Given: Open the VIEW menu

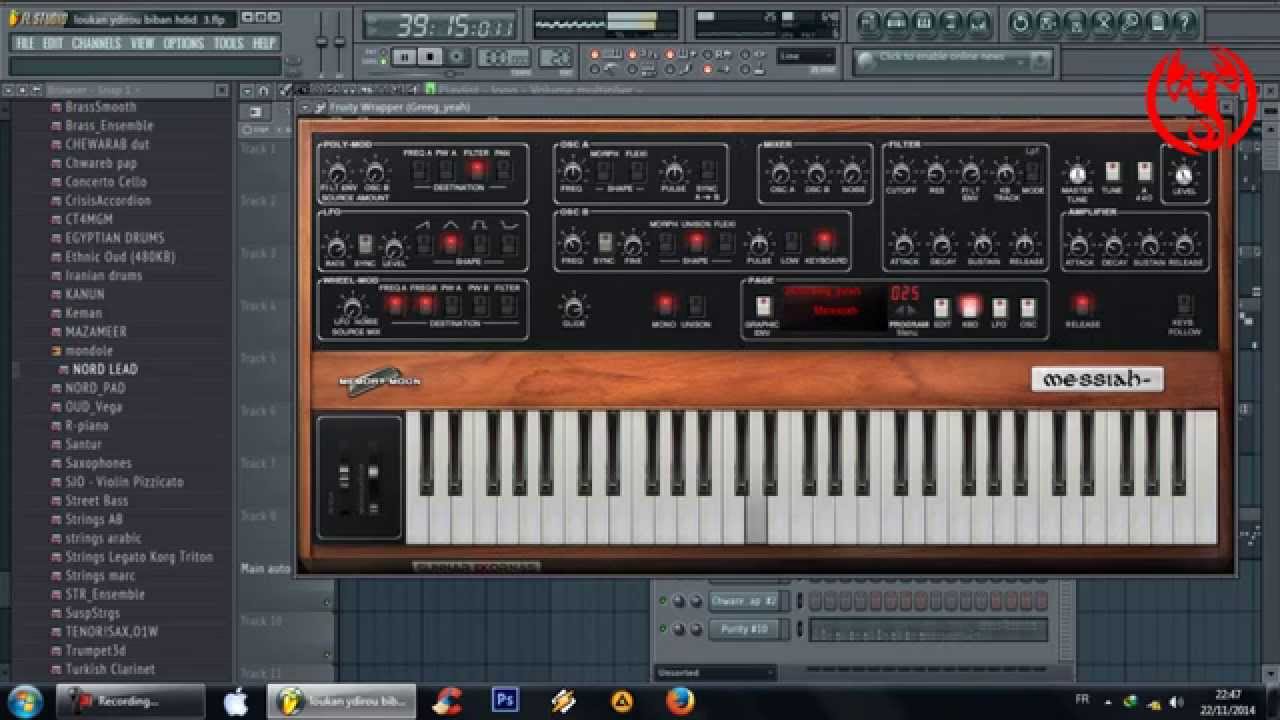Looking at the screenshot, I should (142, 43).
